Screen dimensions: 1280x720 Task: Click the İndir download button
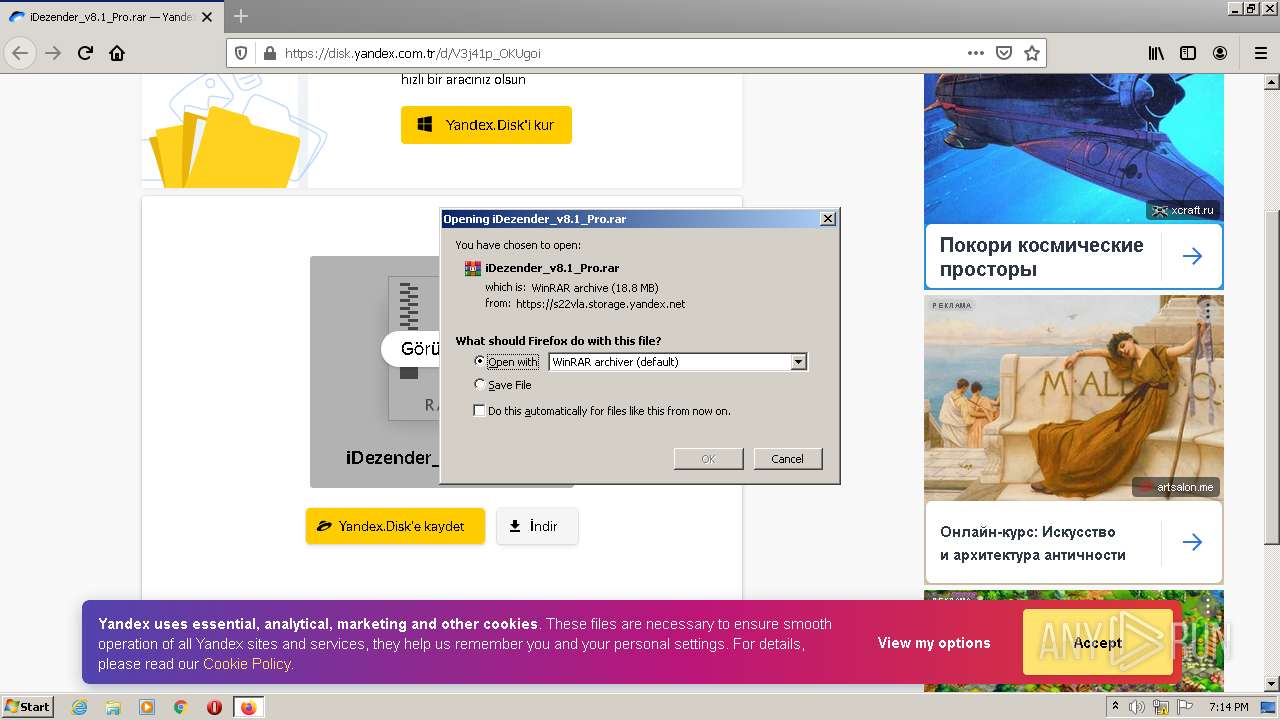(x=537, y=526)
